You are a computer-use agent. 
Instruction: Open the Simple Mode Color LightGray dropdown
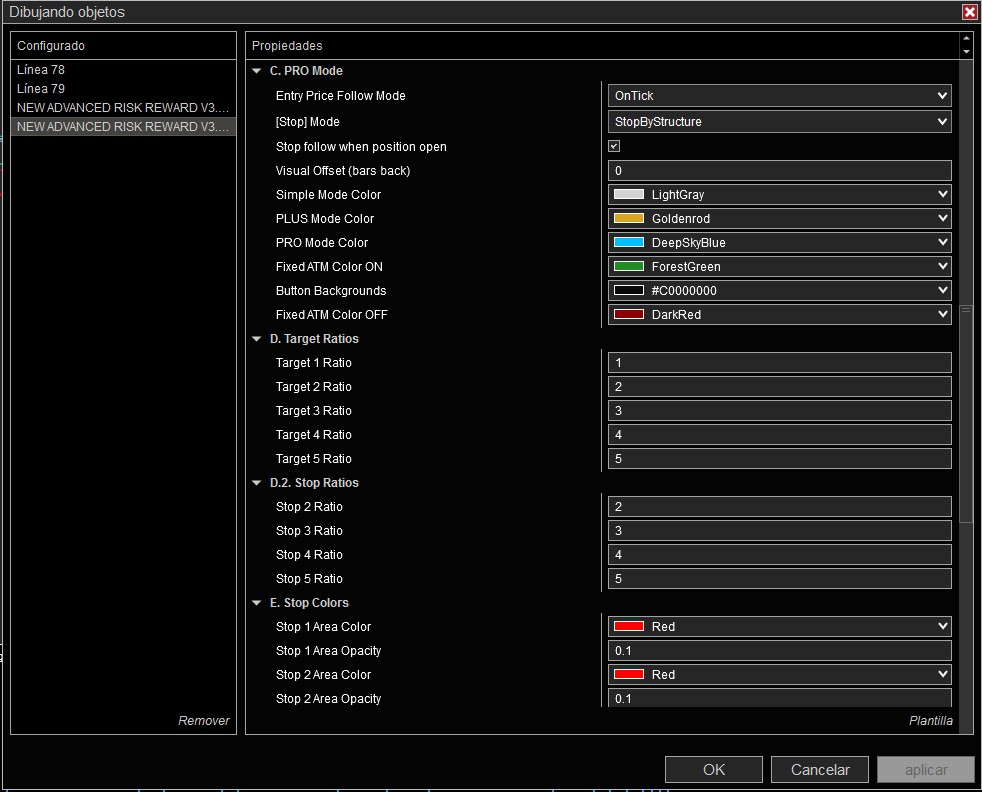[x=779, y=195]
